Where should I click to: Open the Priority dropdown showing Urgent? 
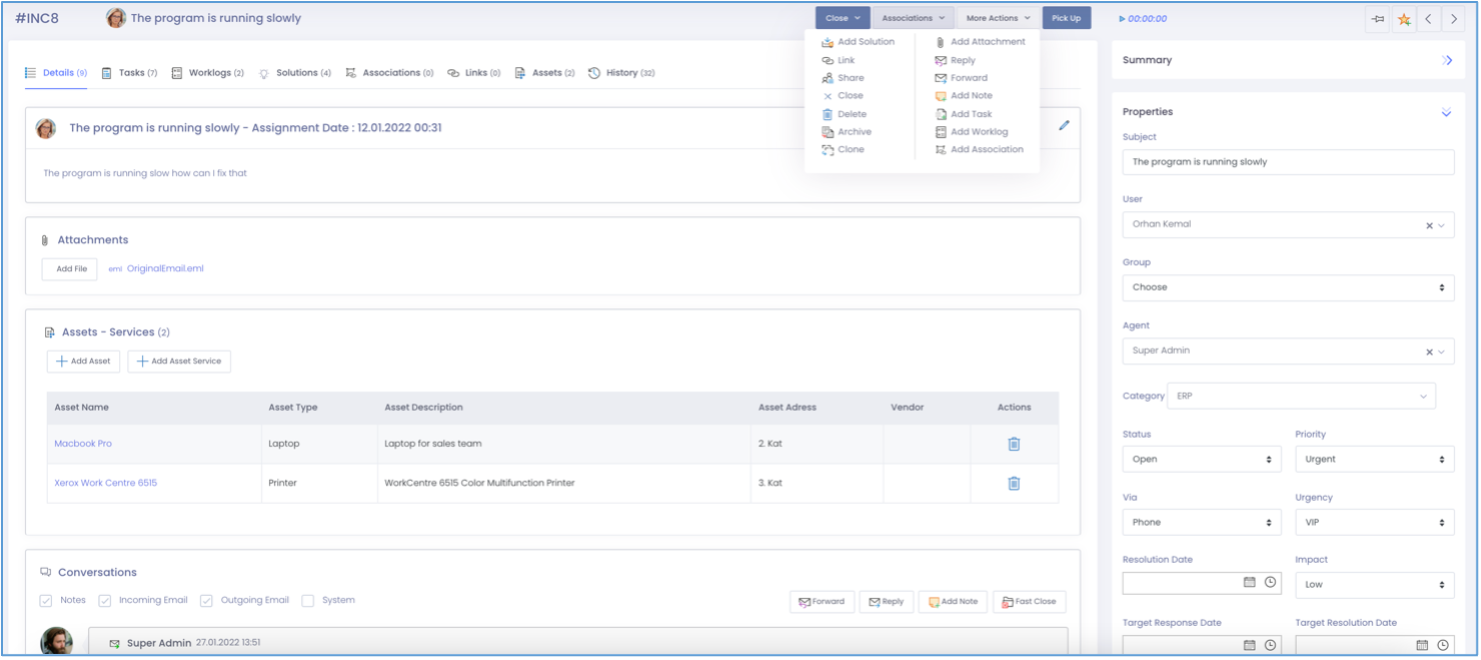click(x=1374, y=459)
